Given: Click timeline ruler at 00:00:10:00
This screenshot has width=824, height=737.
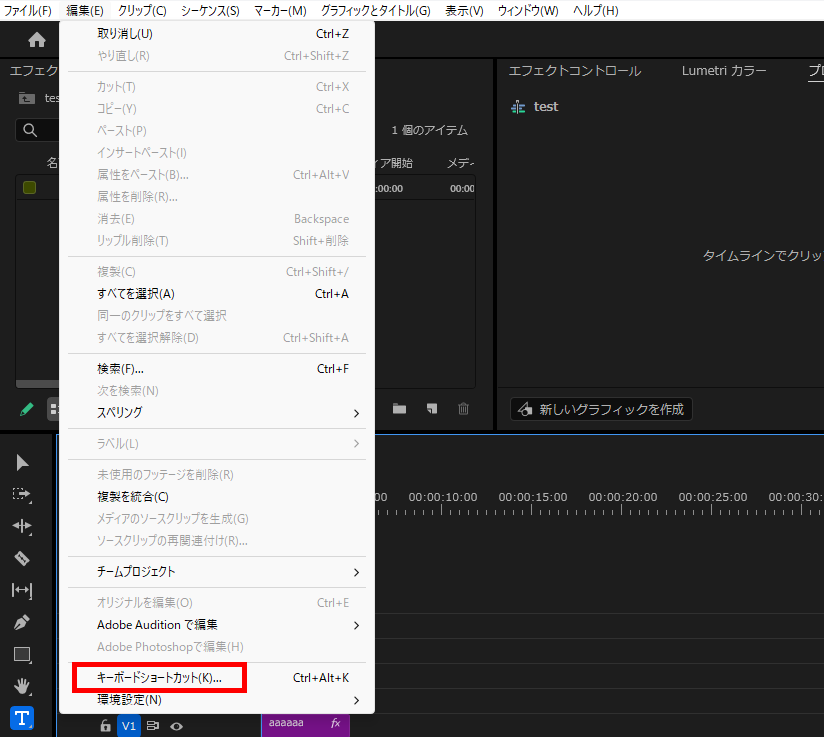Looking at the screenshot, I should (x=442, y=497).
